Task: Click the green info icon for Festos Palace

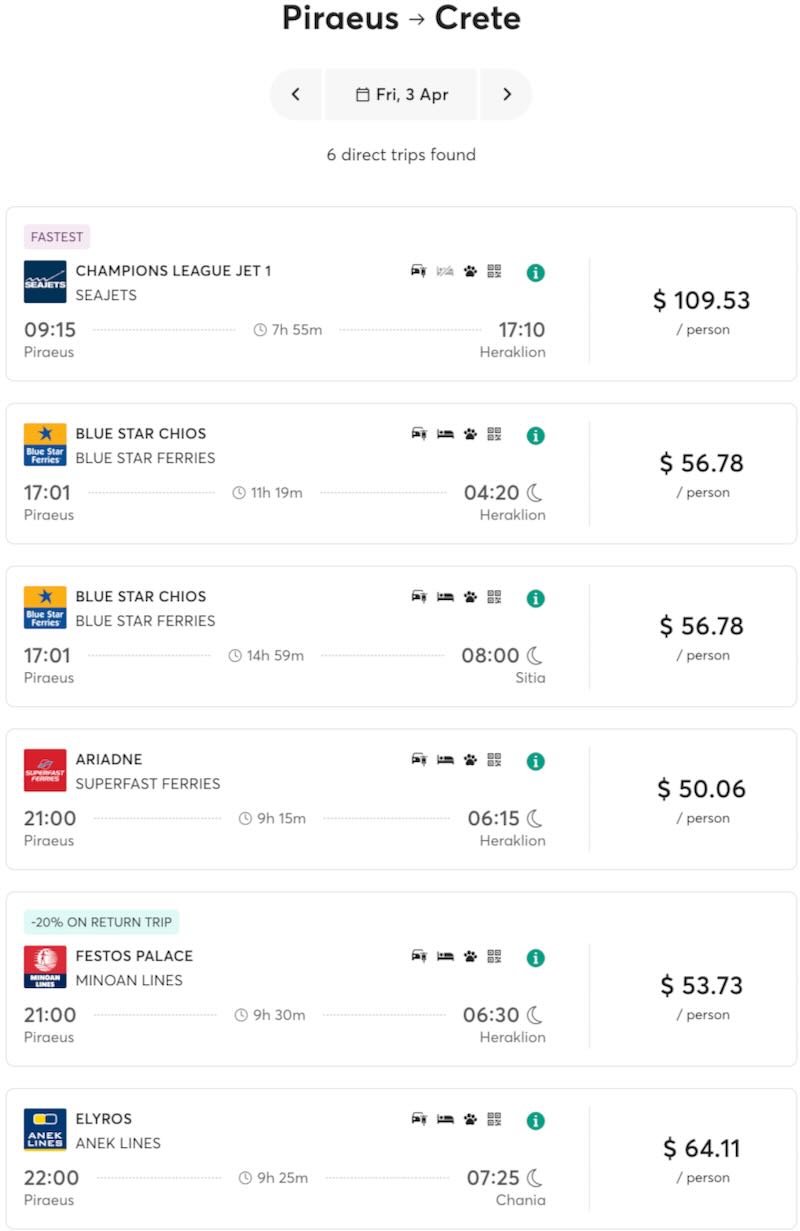Action: coord(536,958)
